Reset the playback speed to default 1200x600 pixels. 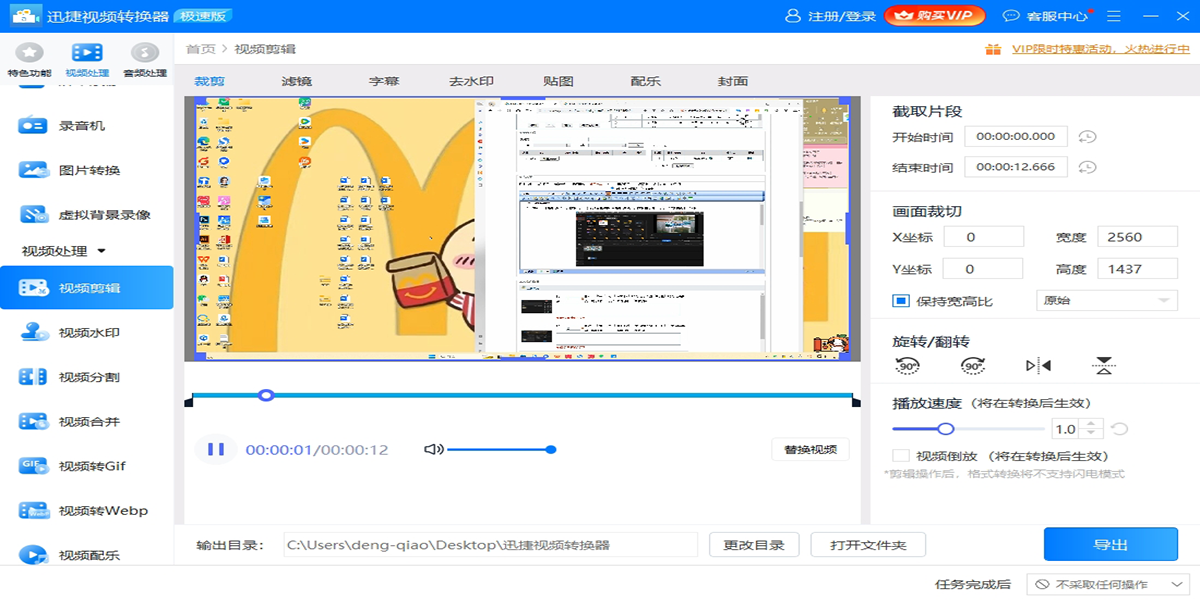pos(1120,429)
